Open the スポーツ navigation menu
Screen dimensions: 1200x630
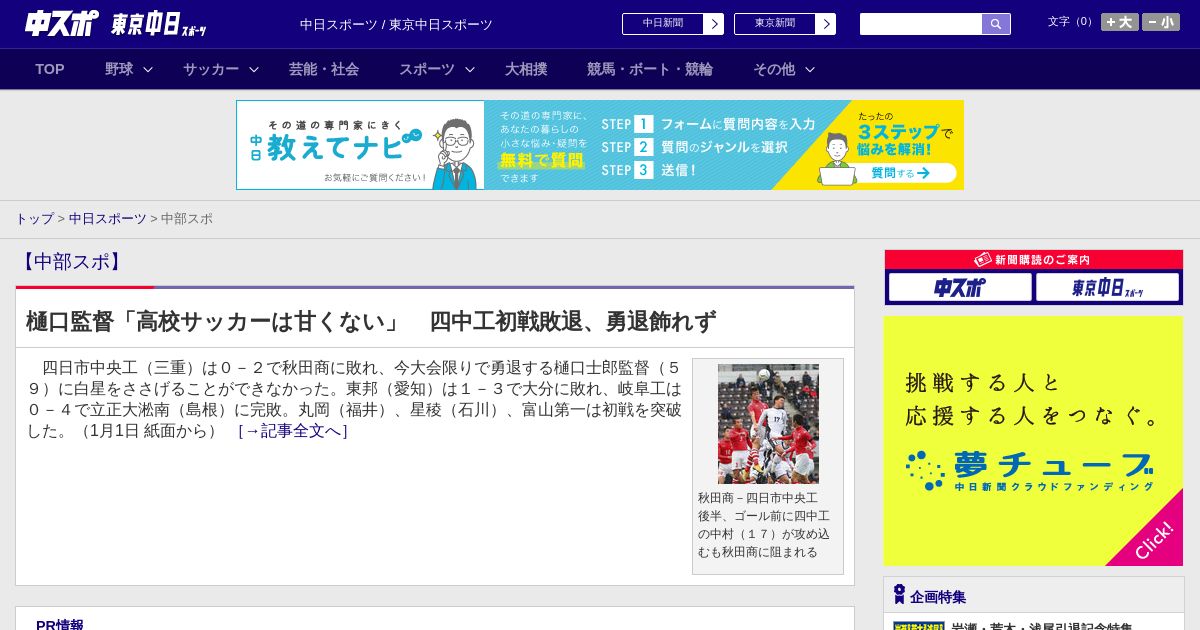427,69
